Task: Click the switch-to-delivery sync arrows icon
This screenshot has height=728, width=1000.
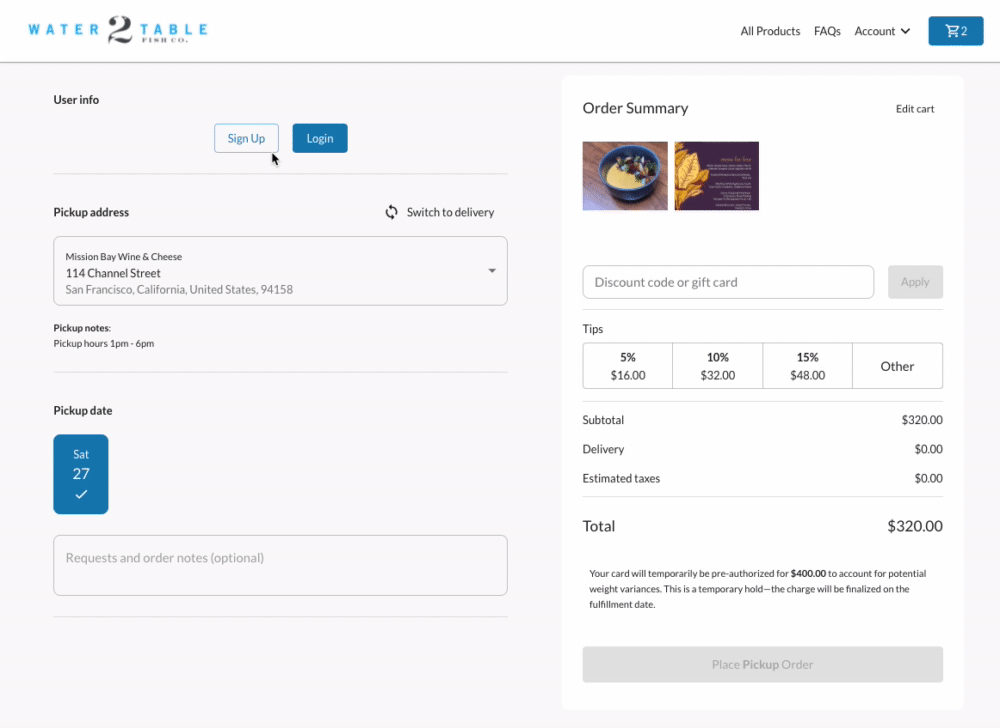Action: tap(392, 212)
